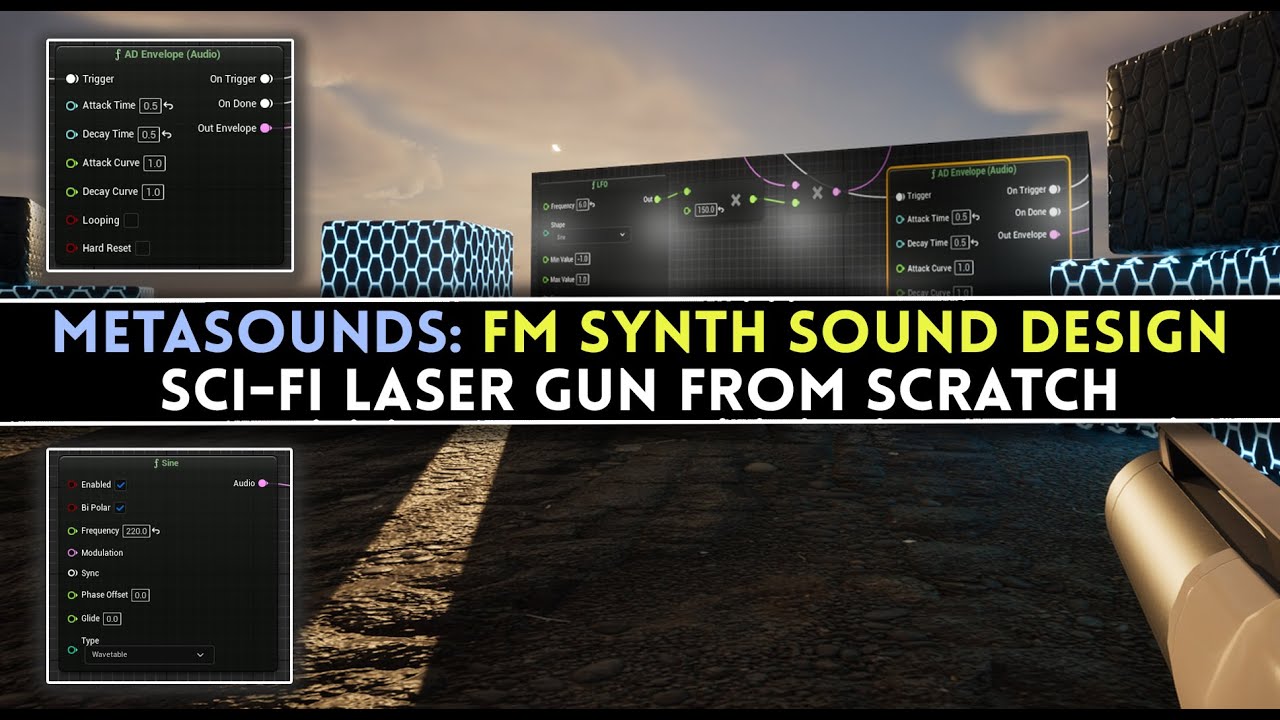
Task: Click the multiply node next to the 150.0 value
Action: [x=736, y=200]
